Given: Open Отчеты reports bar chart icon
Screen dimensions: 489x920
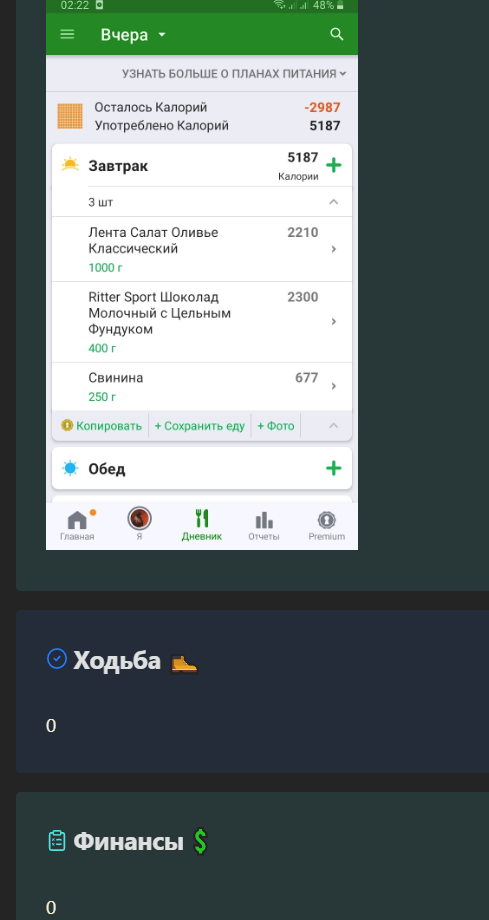Looking at the screenshot, I should [264, 520].
